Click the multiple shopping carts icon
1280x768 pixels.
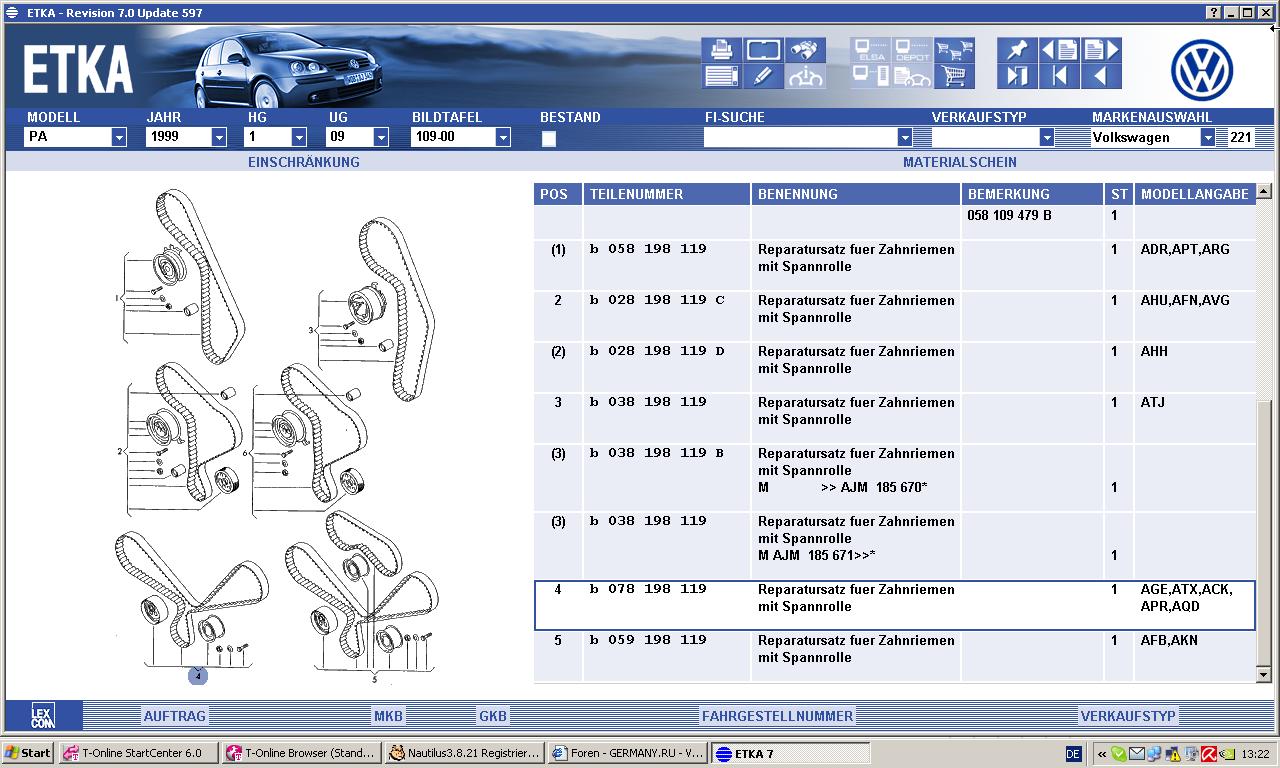point(954,50)
